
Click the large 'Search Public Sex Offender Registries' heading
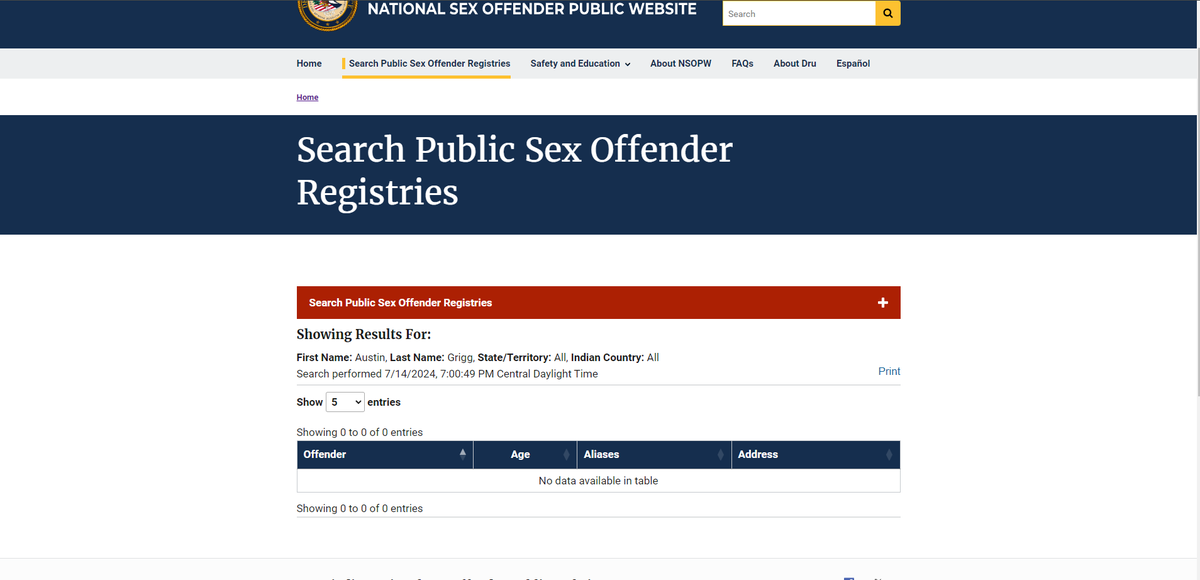[x=515, y=171]
